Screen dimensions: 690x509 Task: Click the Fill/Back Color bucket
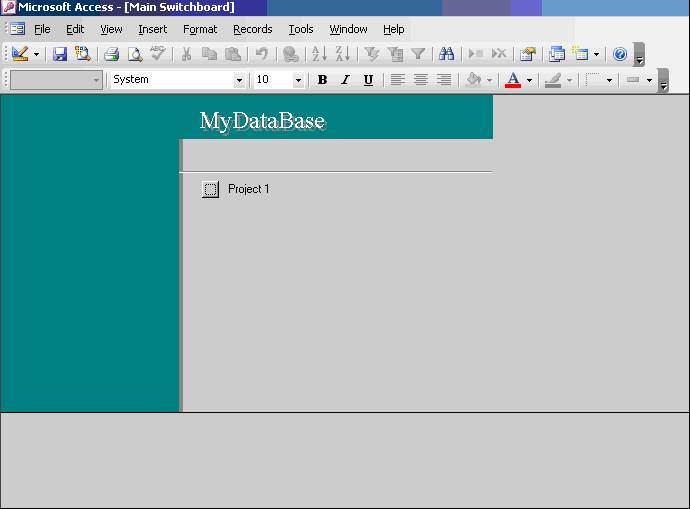(473, 80)
